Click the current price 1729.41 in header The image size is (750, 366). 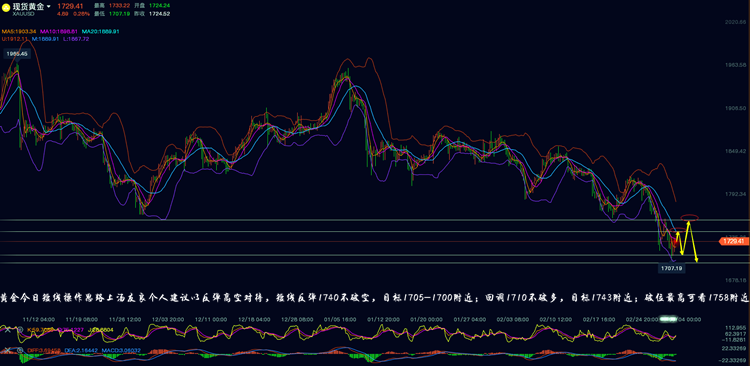(70, 6)
